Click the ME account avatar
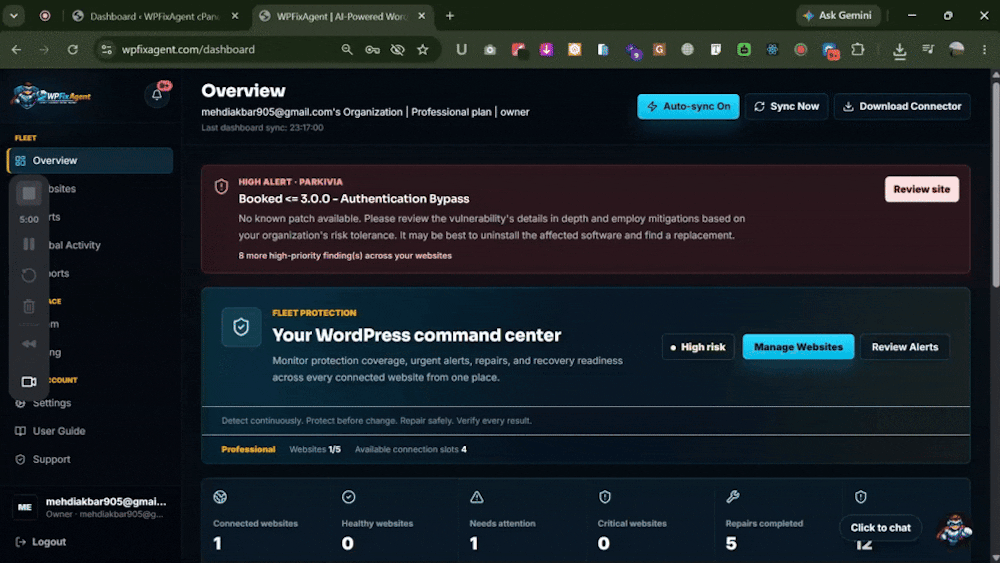The height and width of the screenshot is (563, 1000). pos(25,508)
